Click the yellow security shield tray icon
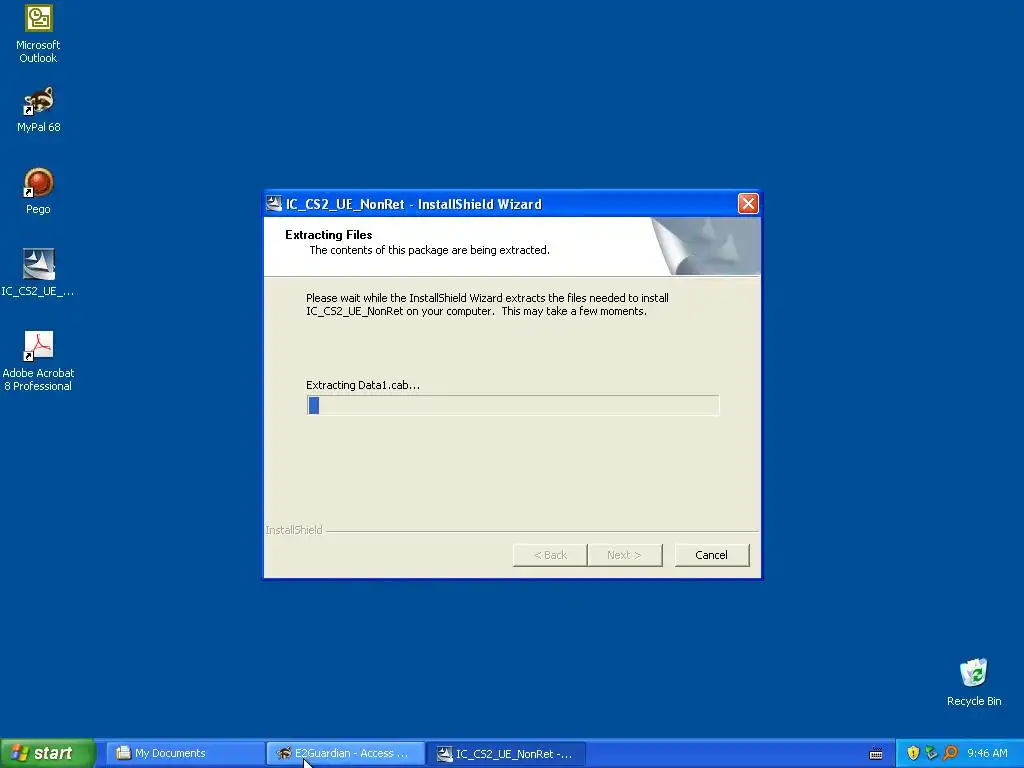1024x768 pixels. click(913, 754)
